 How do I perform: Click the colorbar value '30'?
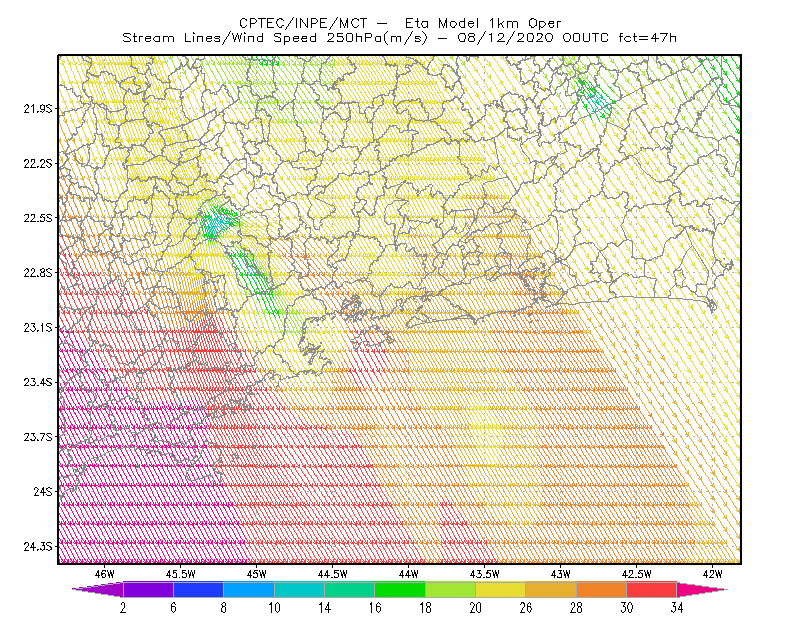point(627,608)
